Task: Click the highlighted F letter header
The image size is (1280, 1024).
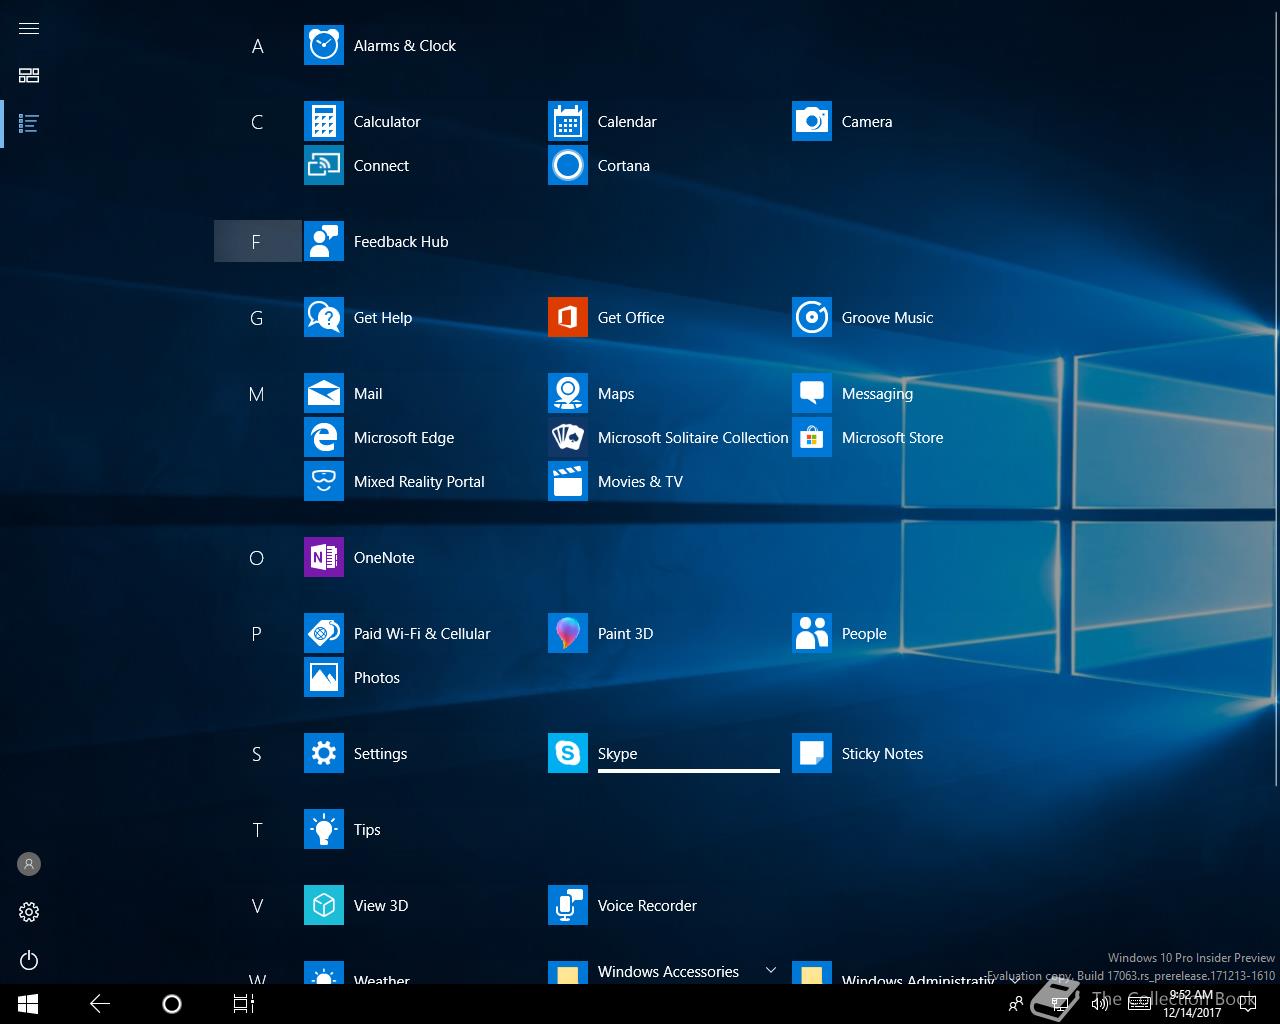Action: 257,241
